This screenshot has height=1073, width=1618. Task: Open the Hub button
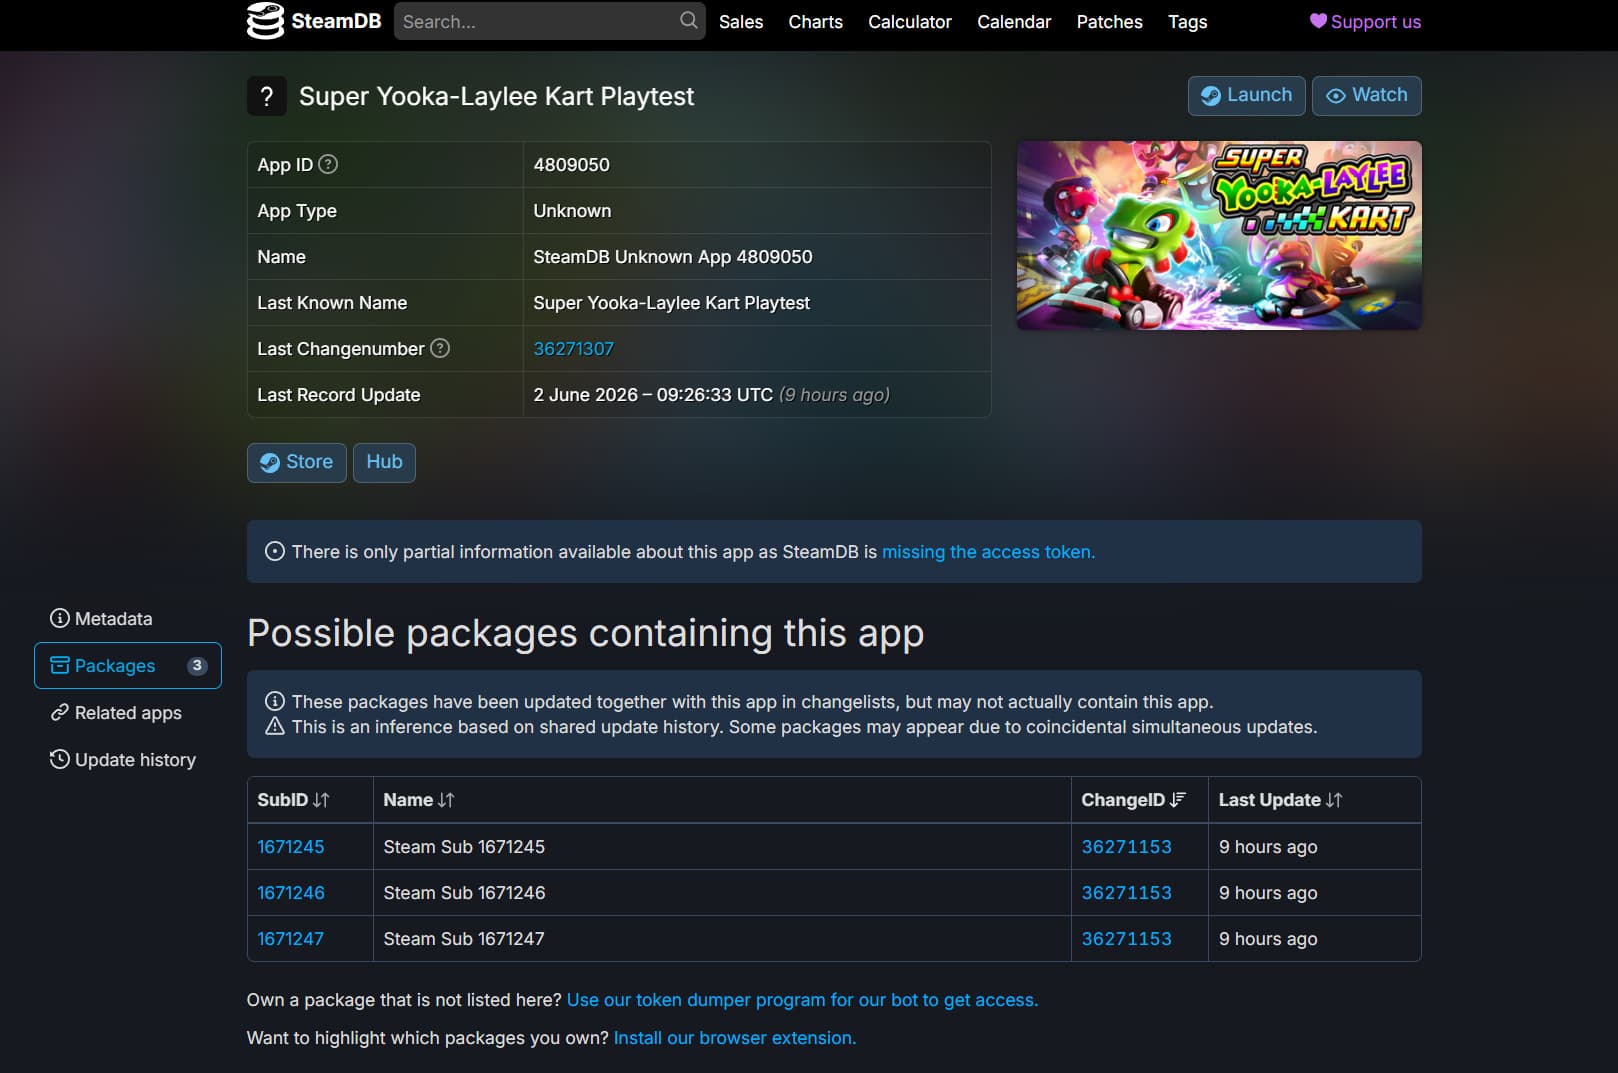384,463
